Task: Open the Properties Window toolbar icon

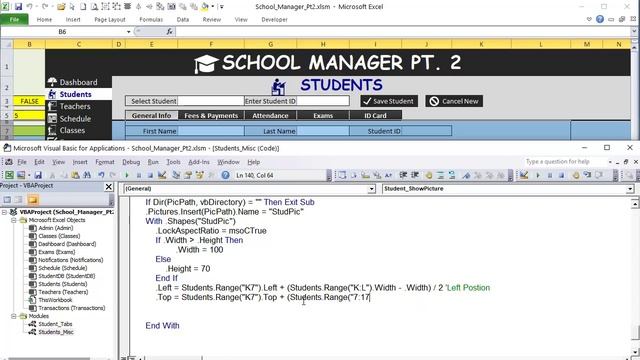Action: (188, 175)
